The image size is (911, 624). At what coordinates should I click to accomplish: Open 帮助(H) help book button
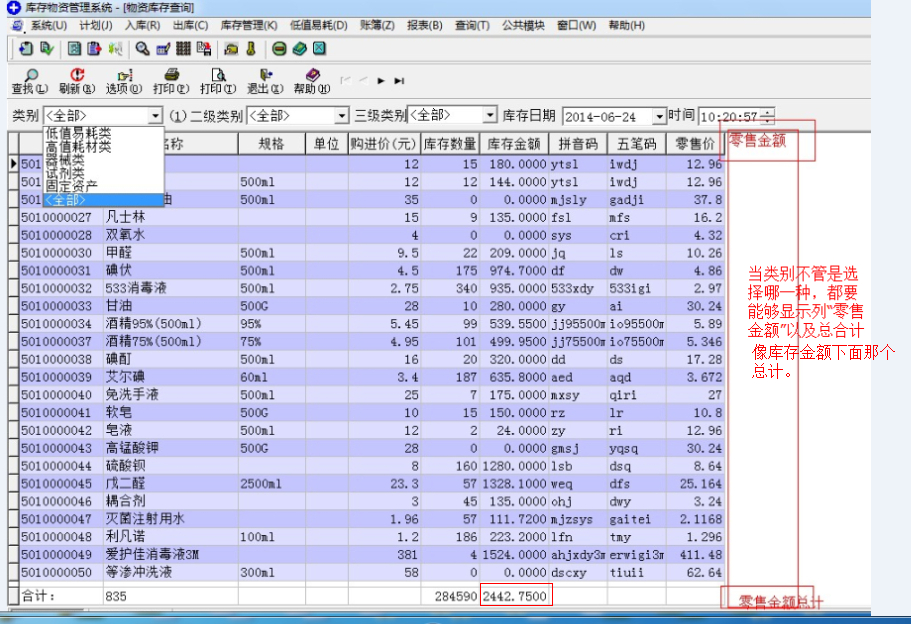pos(312,81)
